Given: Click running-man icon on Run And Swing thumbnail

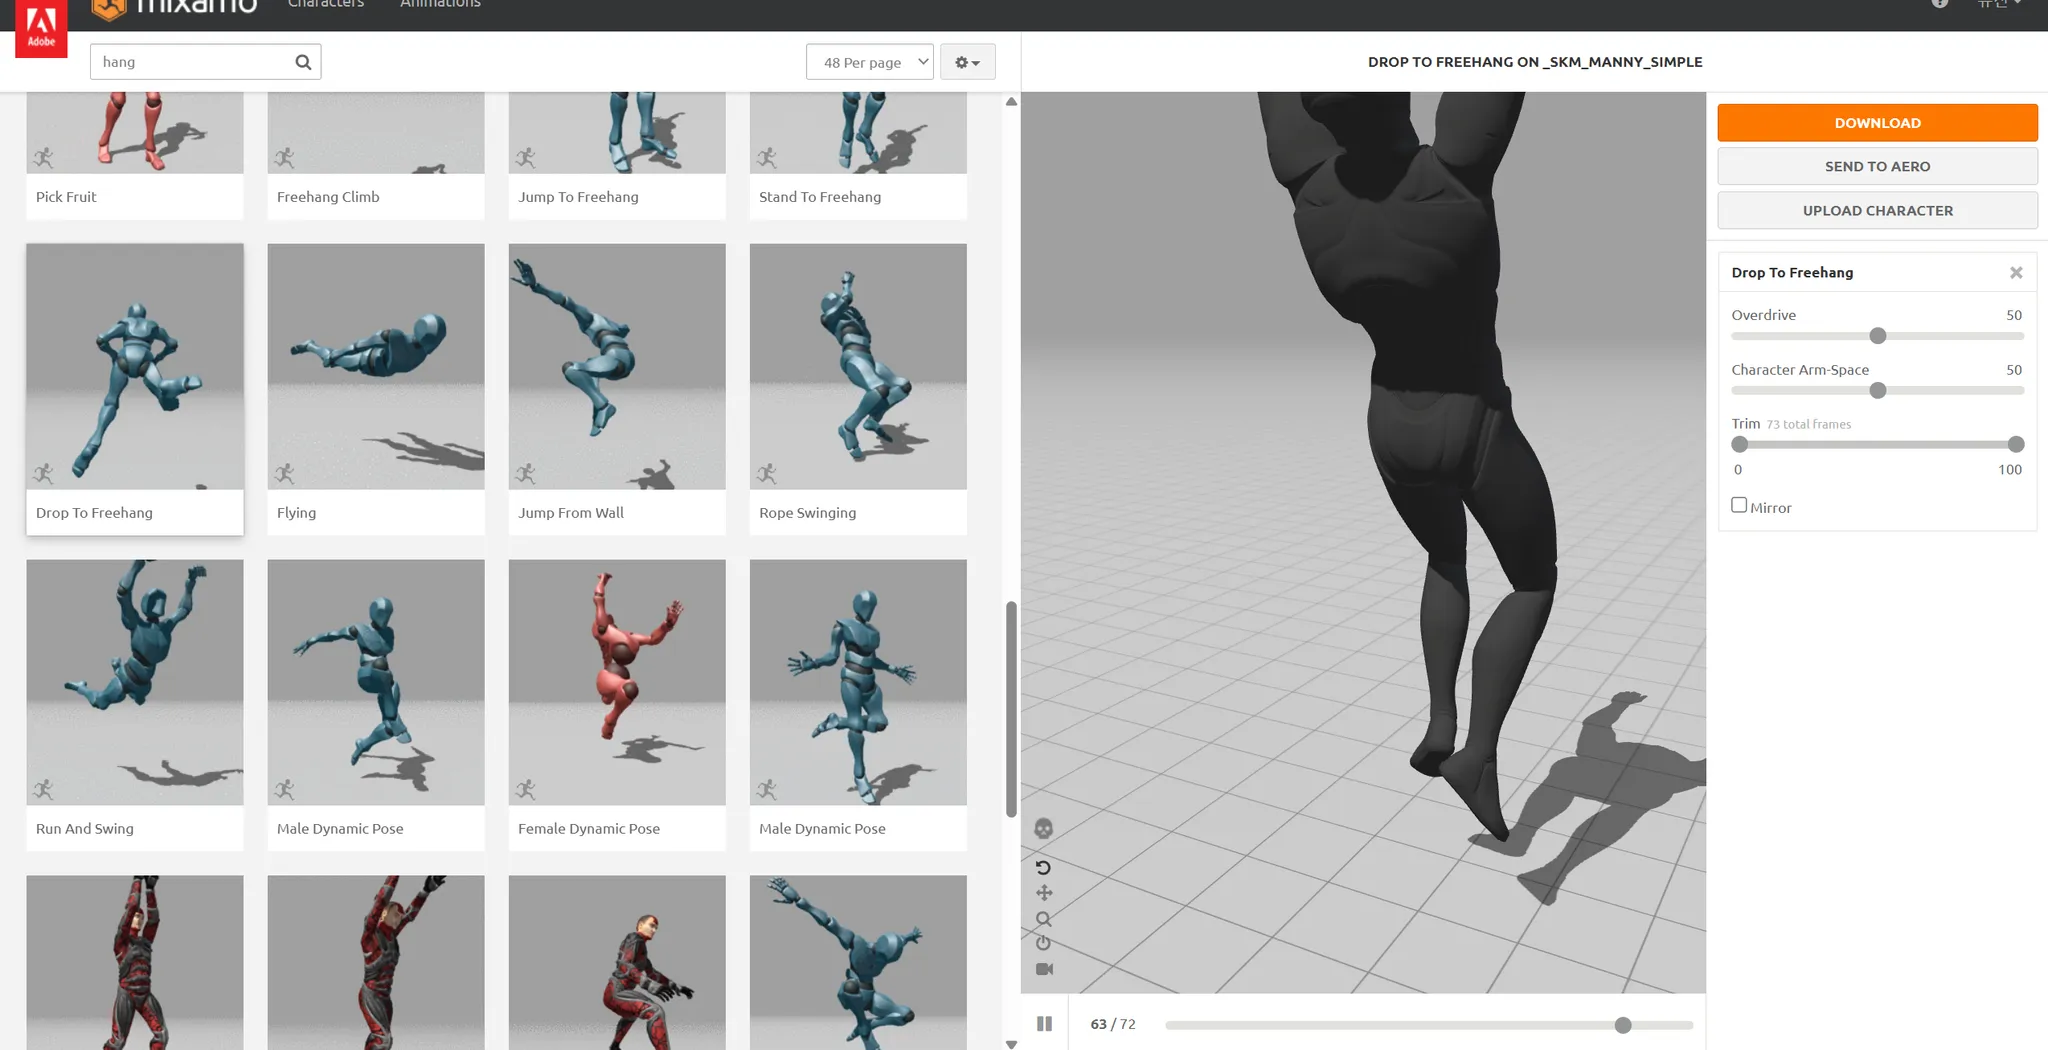Looking at the screenshot, I should (43, 789).
